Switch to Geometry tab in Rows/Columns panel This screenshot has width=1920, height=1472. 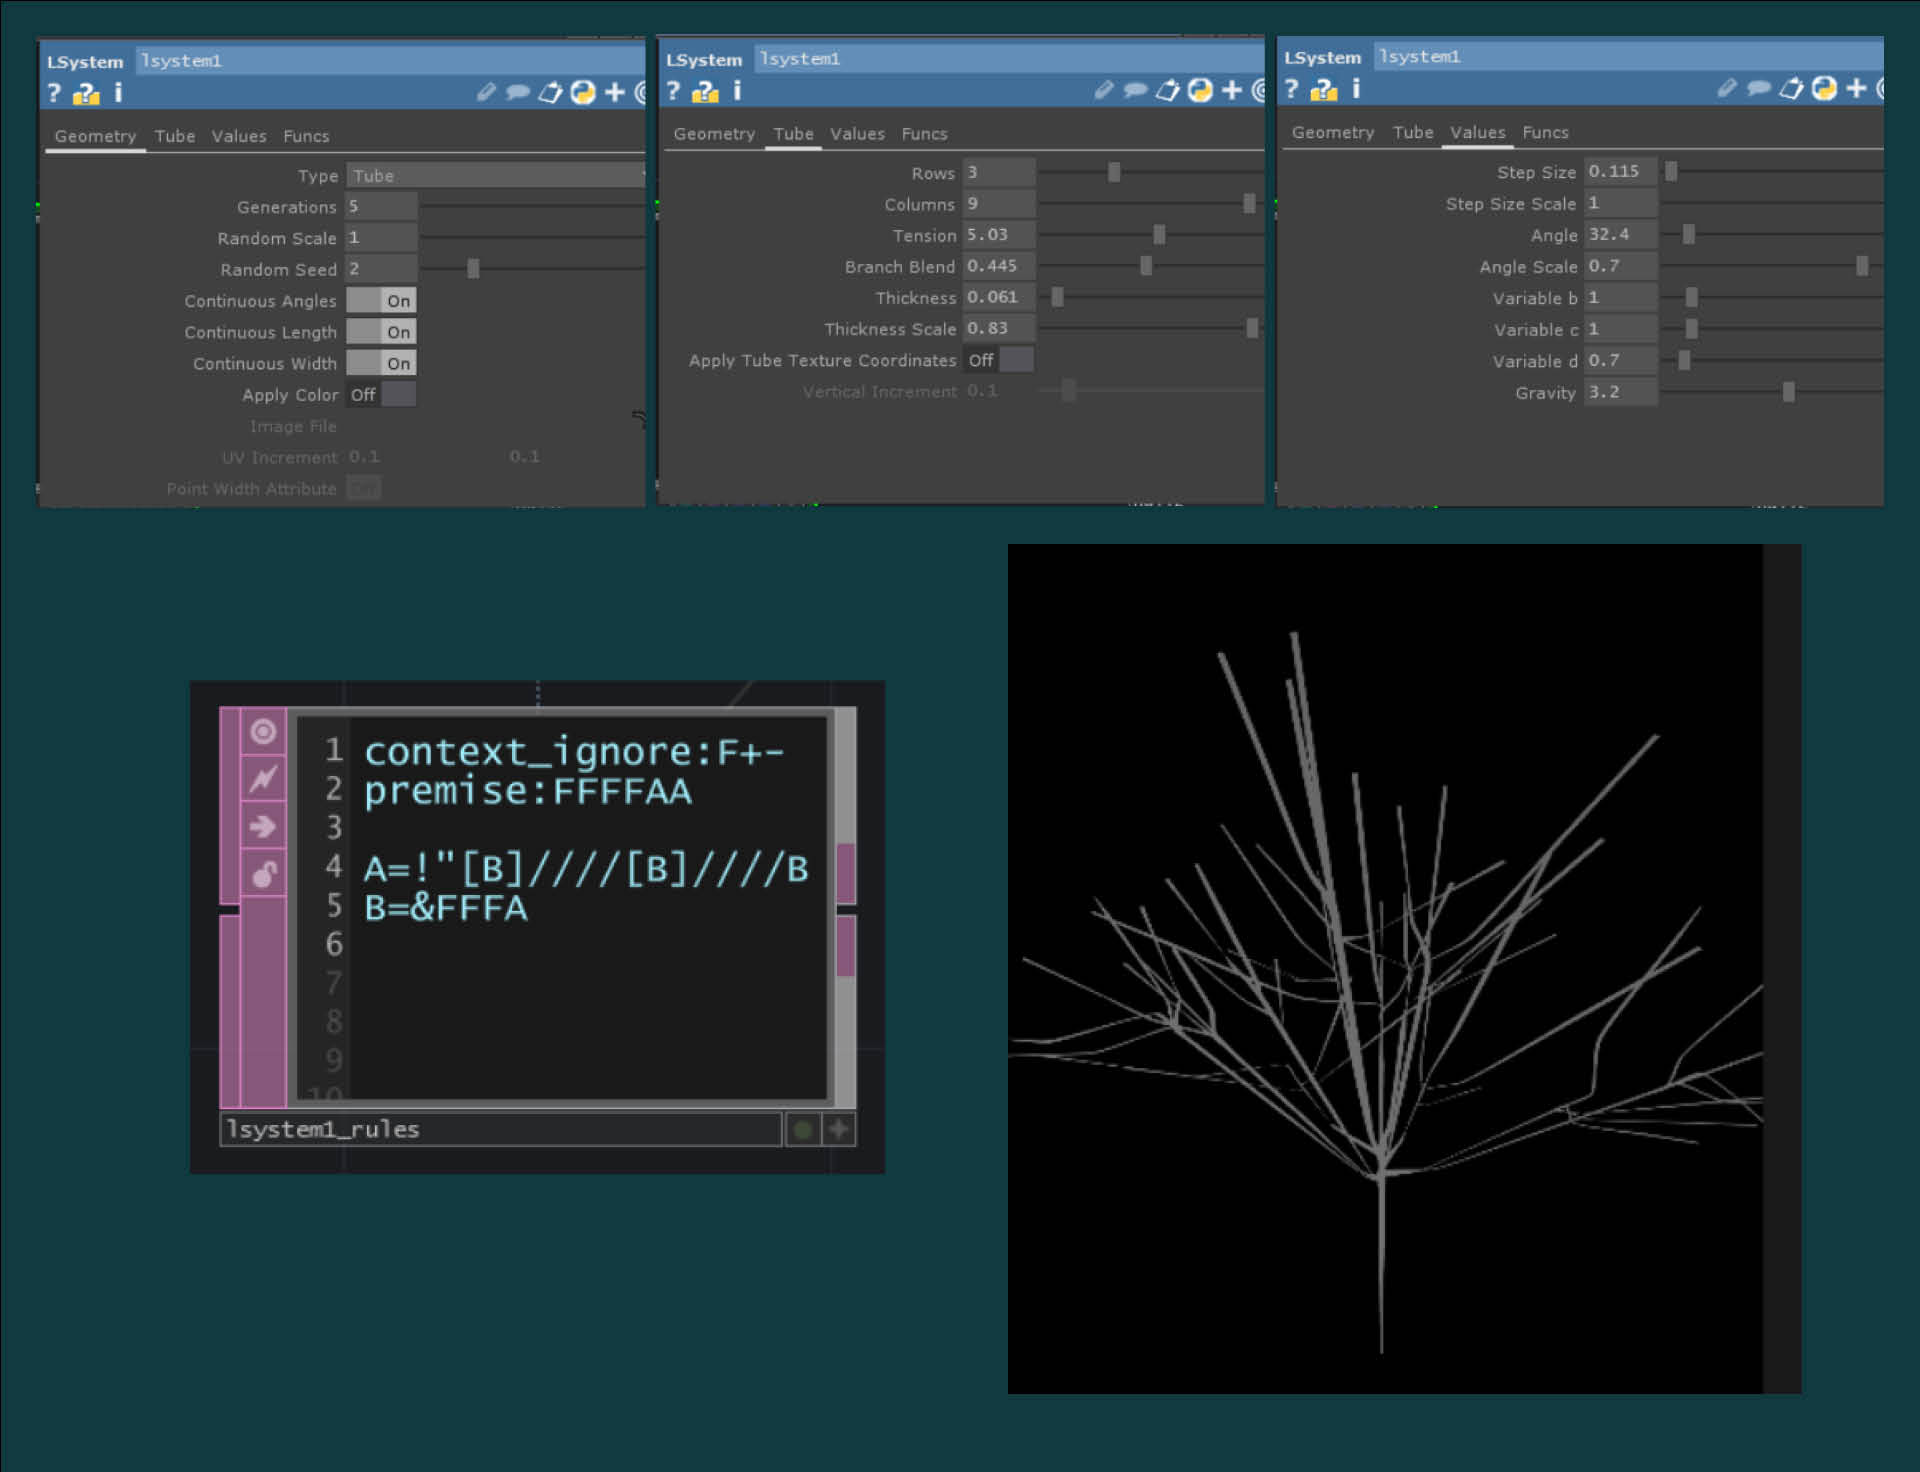tap(714, 134)
